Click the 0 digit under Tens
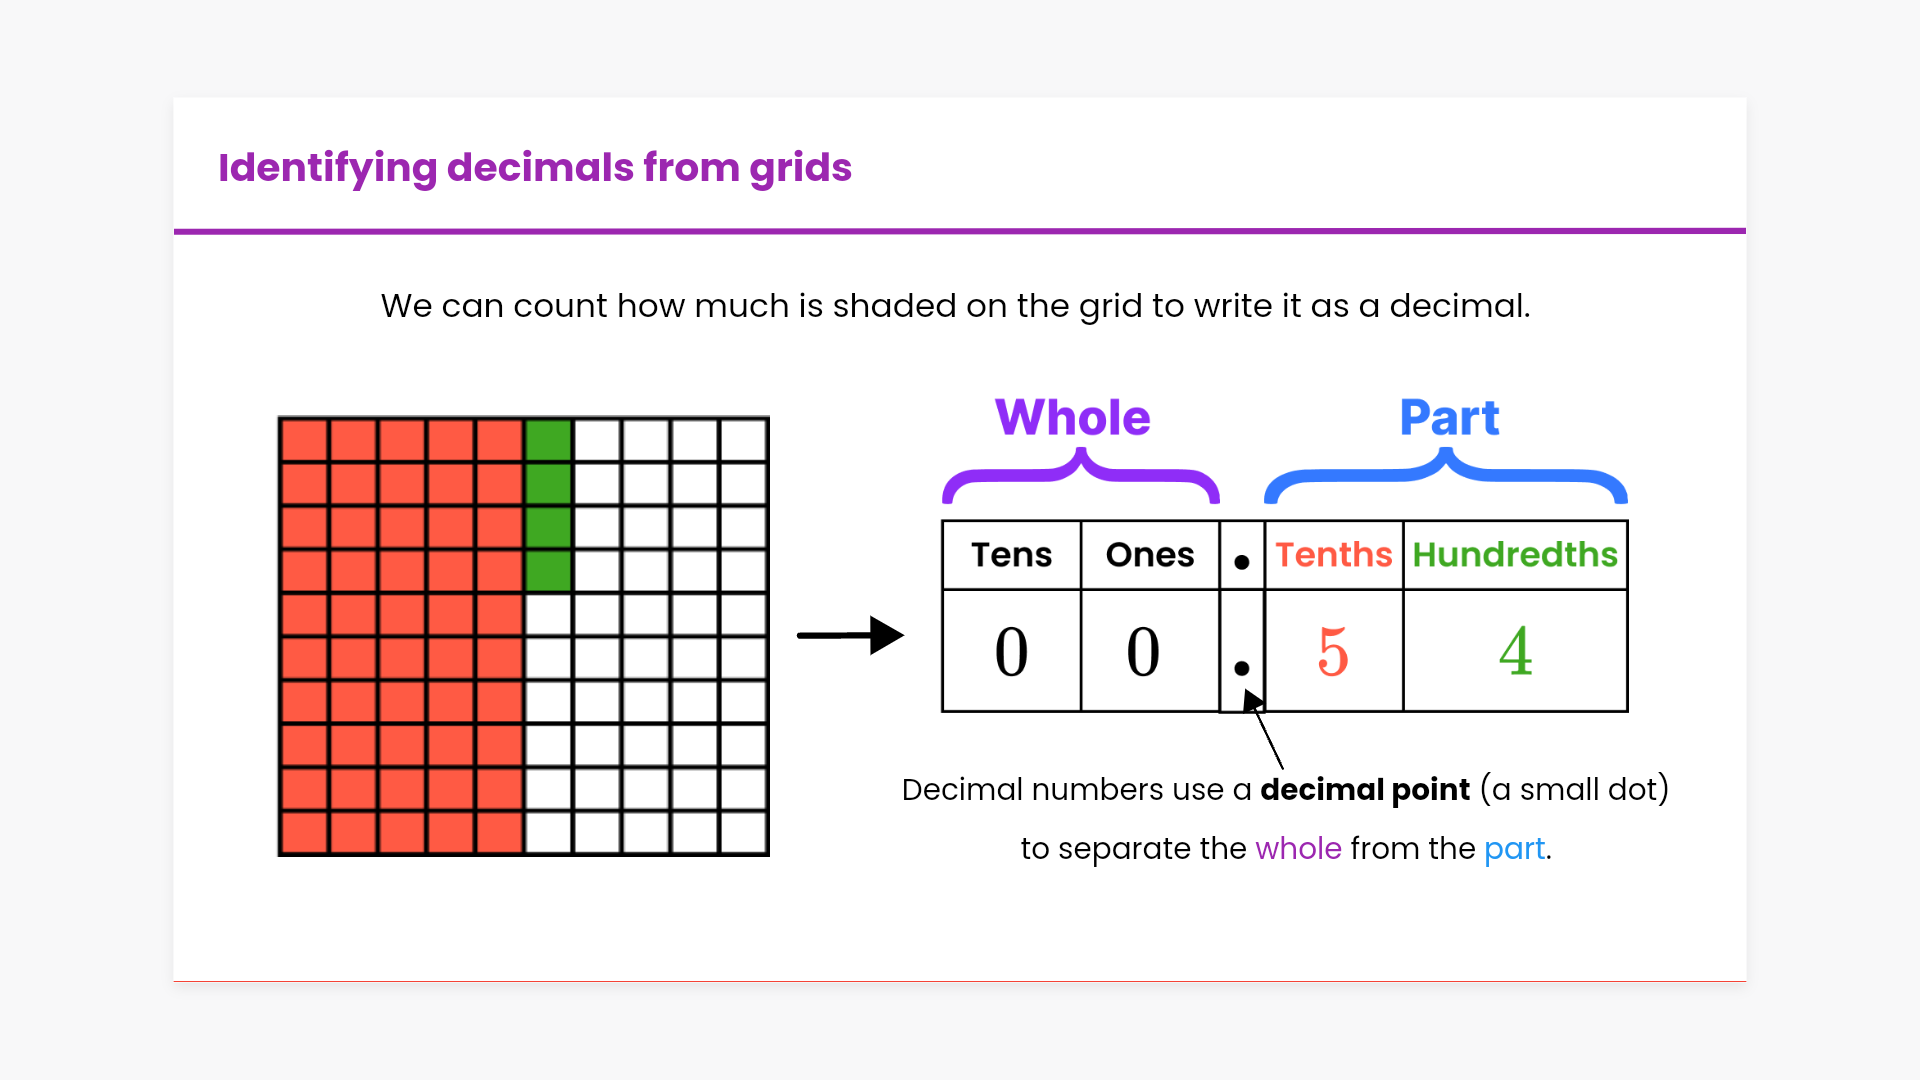The width and height of the screenshot is (1920, 1080). [1011, 652]
